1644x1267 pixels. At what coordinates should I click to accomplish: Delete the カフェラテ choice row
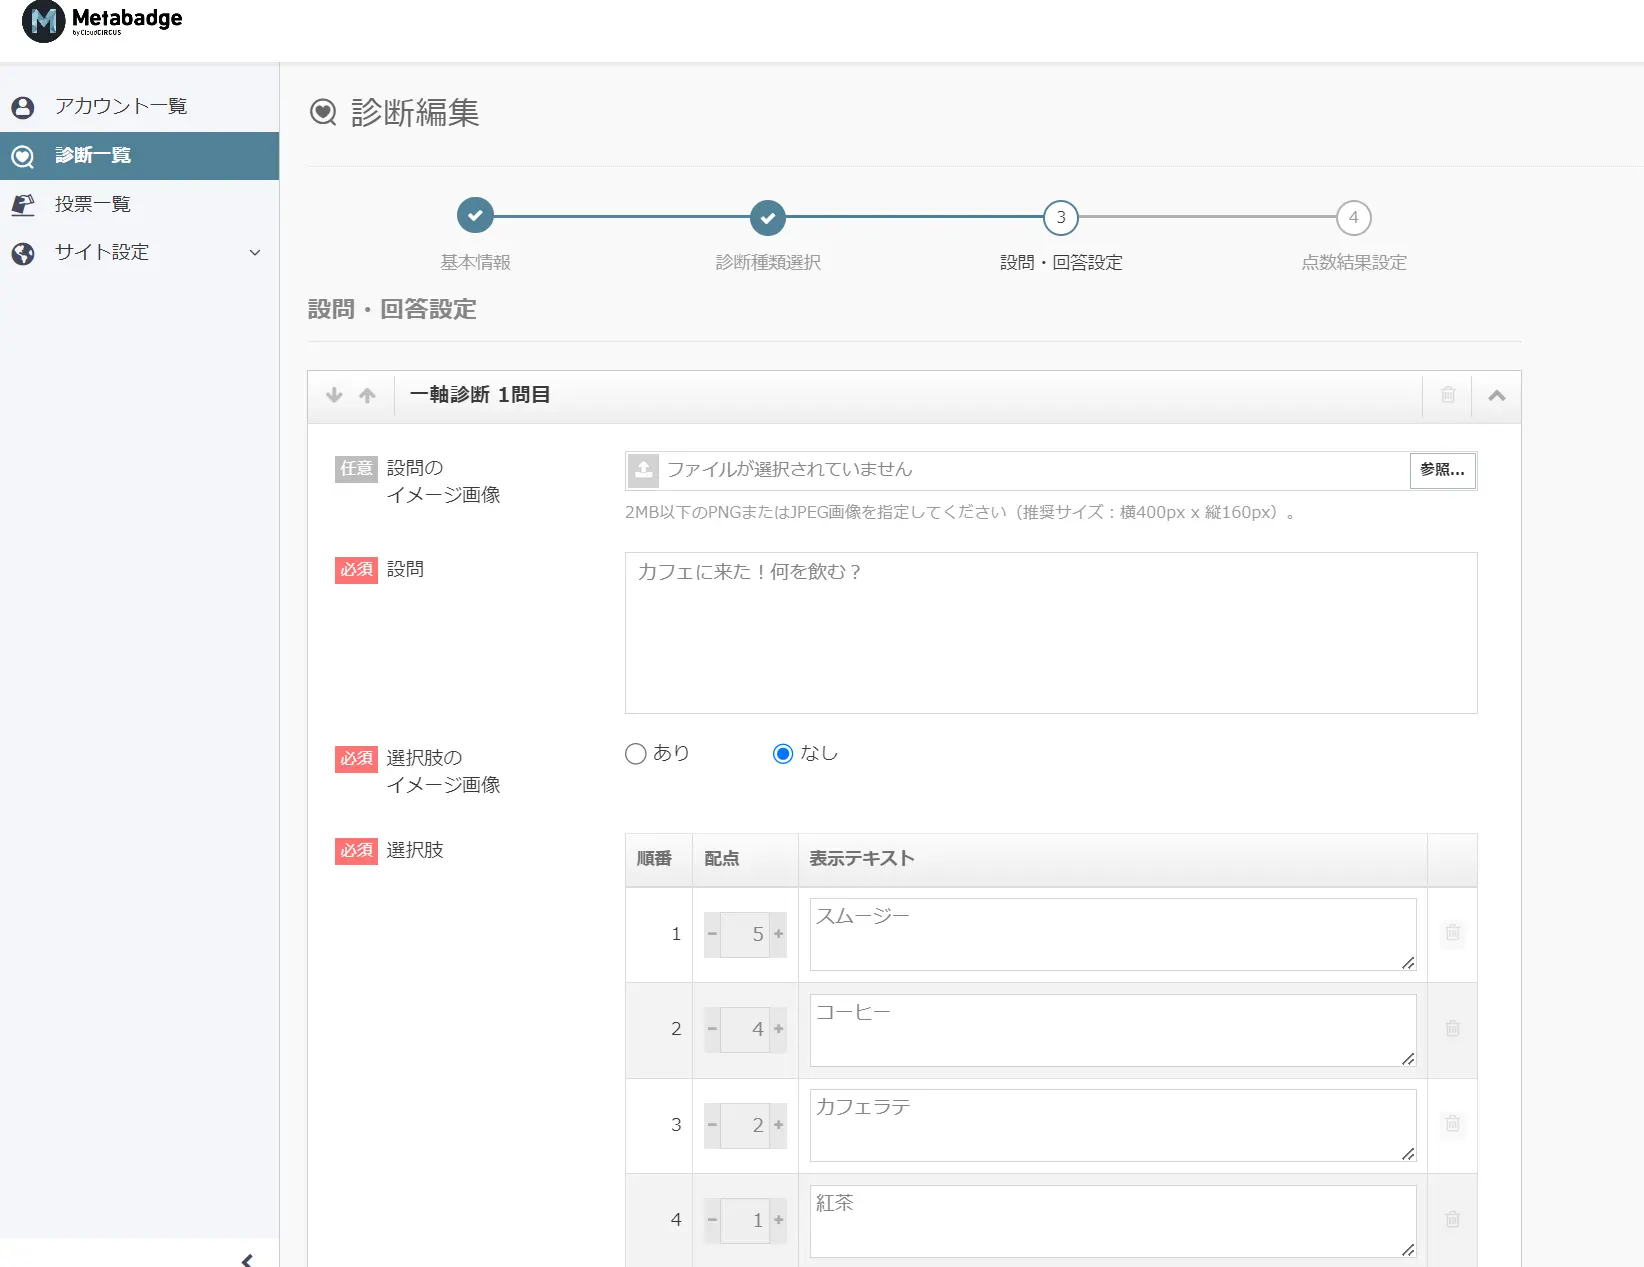[x=1453, y=1124]
